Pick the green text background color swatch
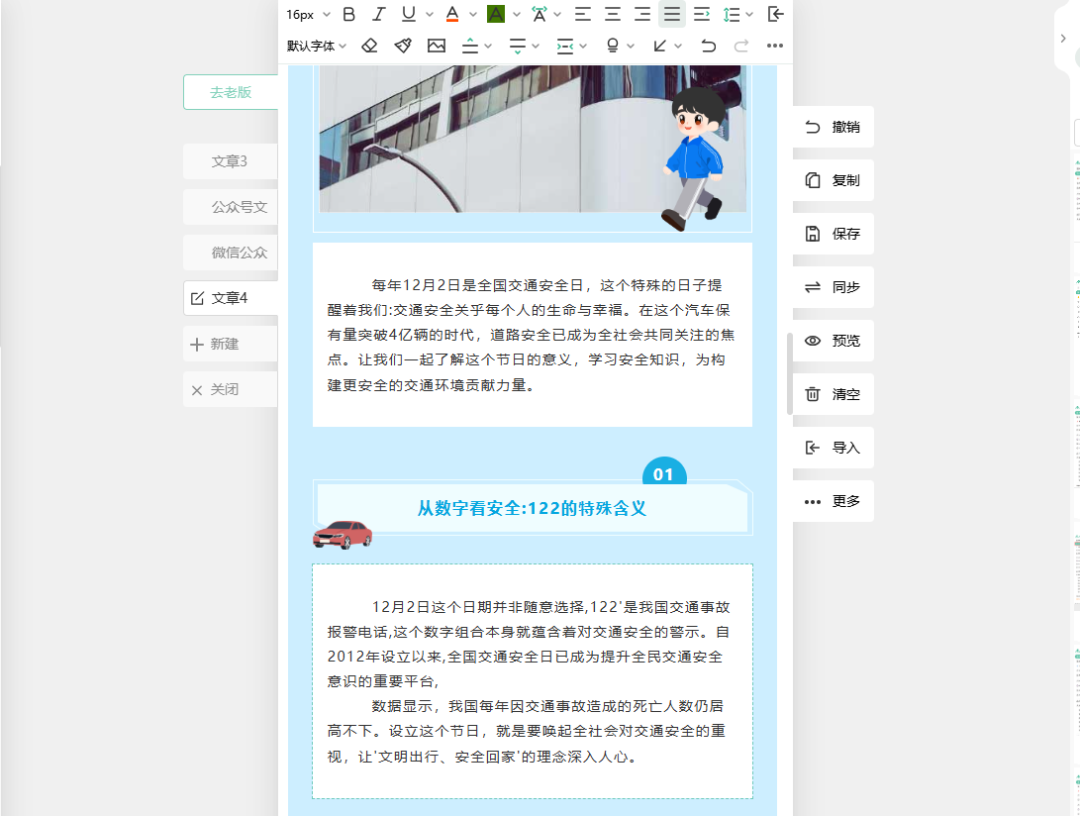 [495, 14]
